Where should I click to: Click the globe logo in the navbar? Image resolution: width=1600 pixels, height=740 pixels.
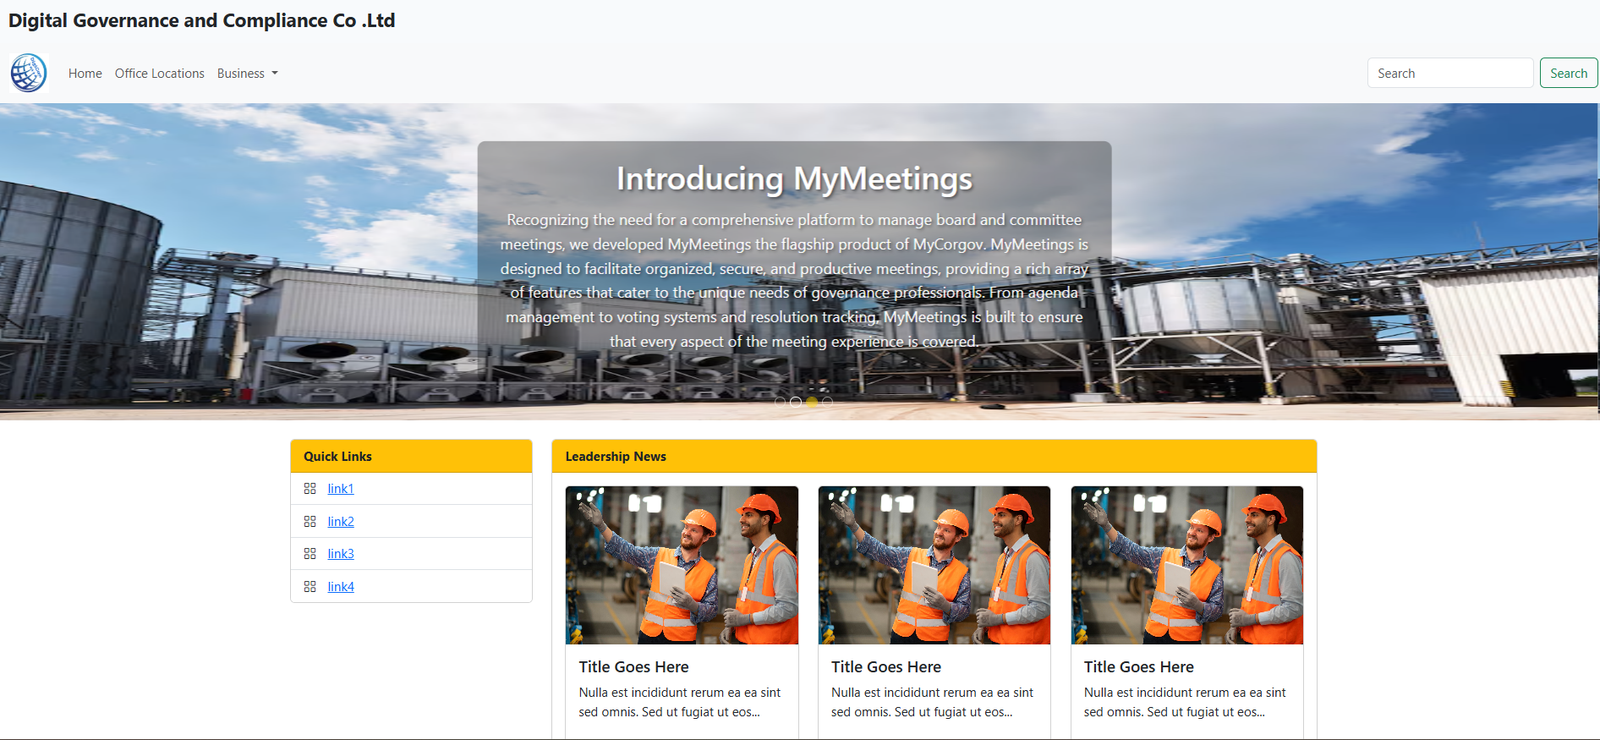coord(29,73)
